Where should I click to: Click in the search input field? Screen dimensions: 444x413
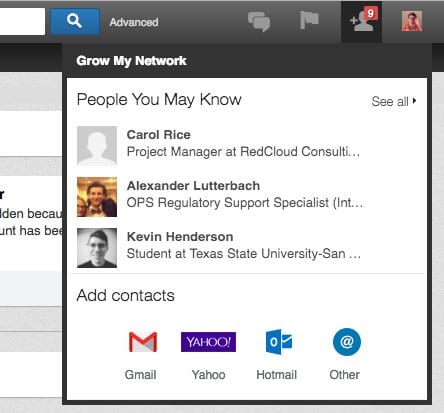[x=22, y=22]
